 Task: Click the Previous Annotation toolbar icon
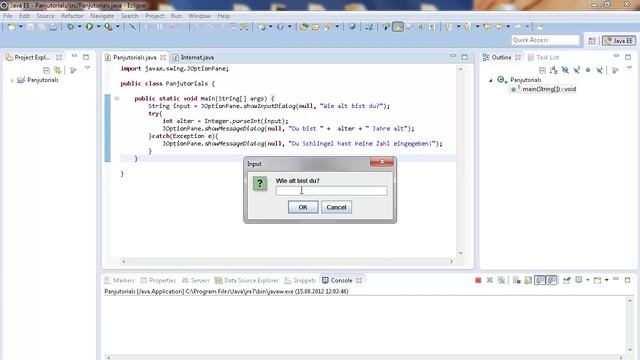[x=467, y=27]
